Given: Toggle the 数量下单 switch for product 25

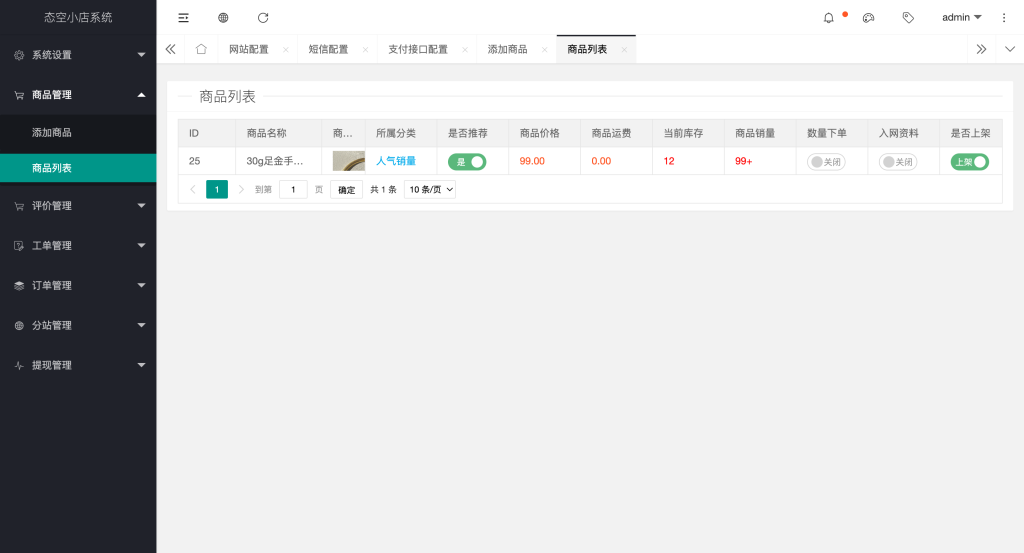Looking at the screenshot, I should [x=826, y=162].
